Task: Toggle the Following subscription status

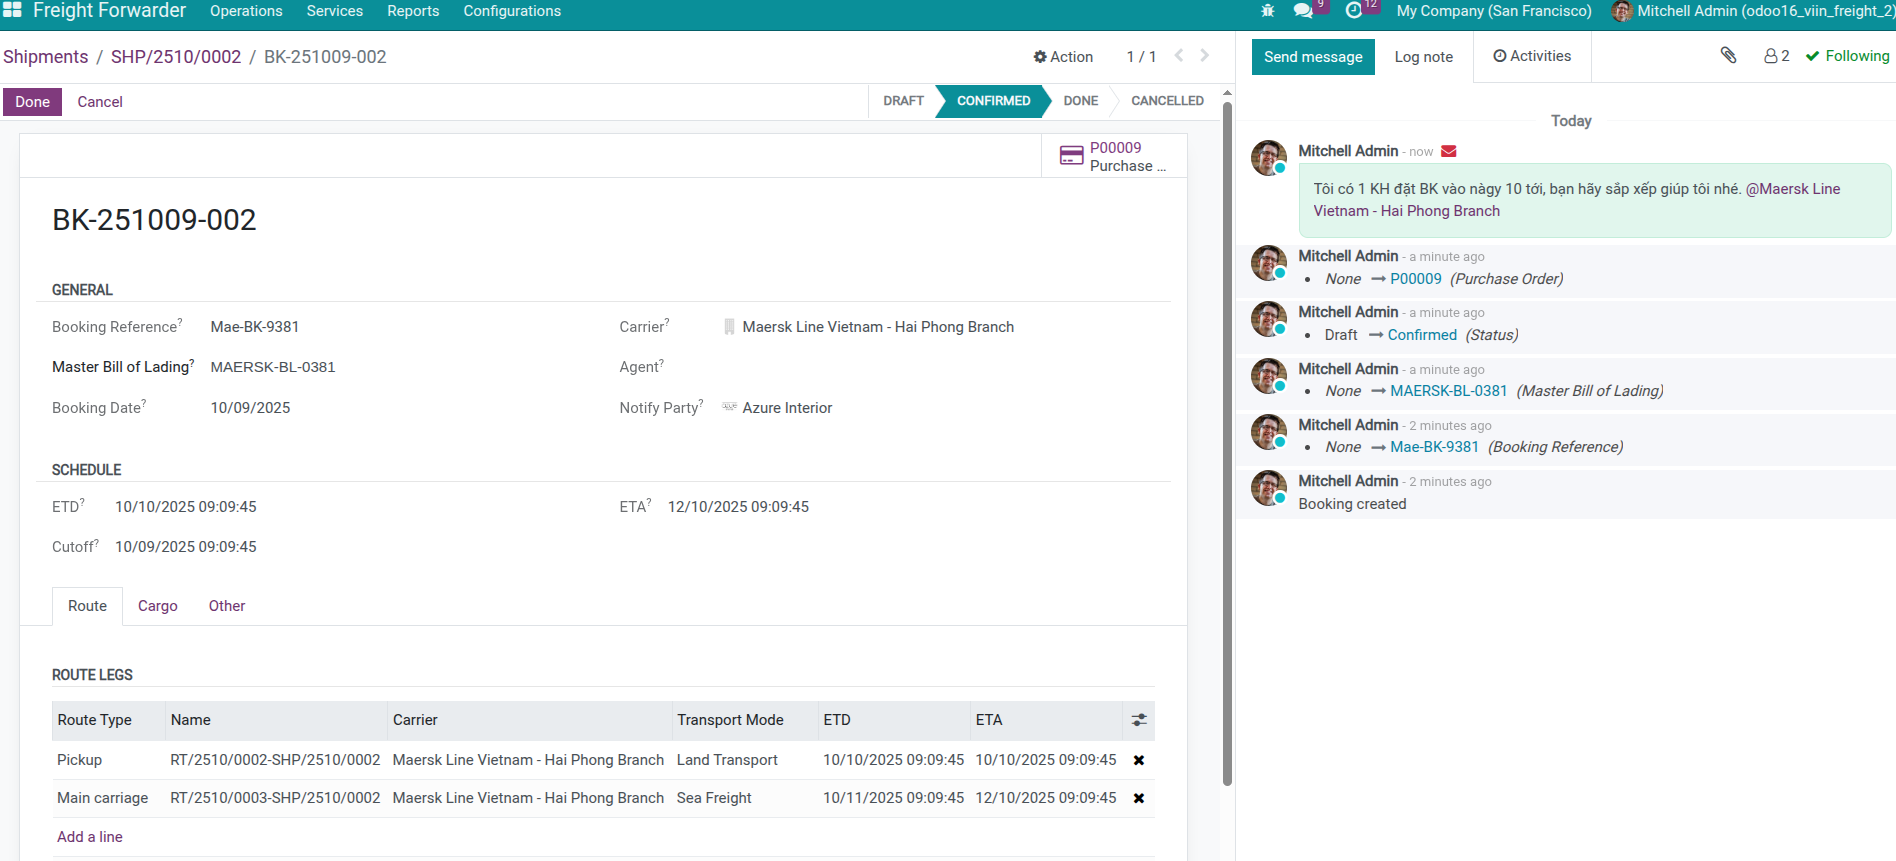Action: pyautogui.click(x=1847, y=56)
